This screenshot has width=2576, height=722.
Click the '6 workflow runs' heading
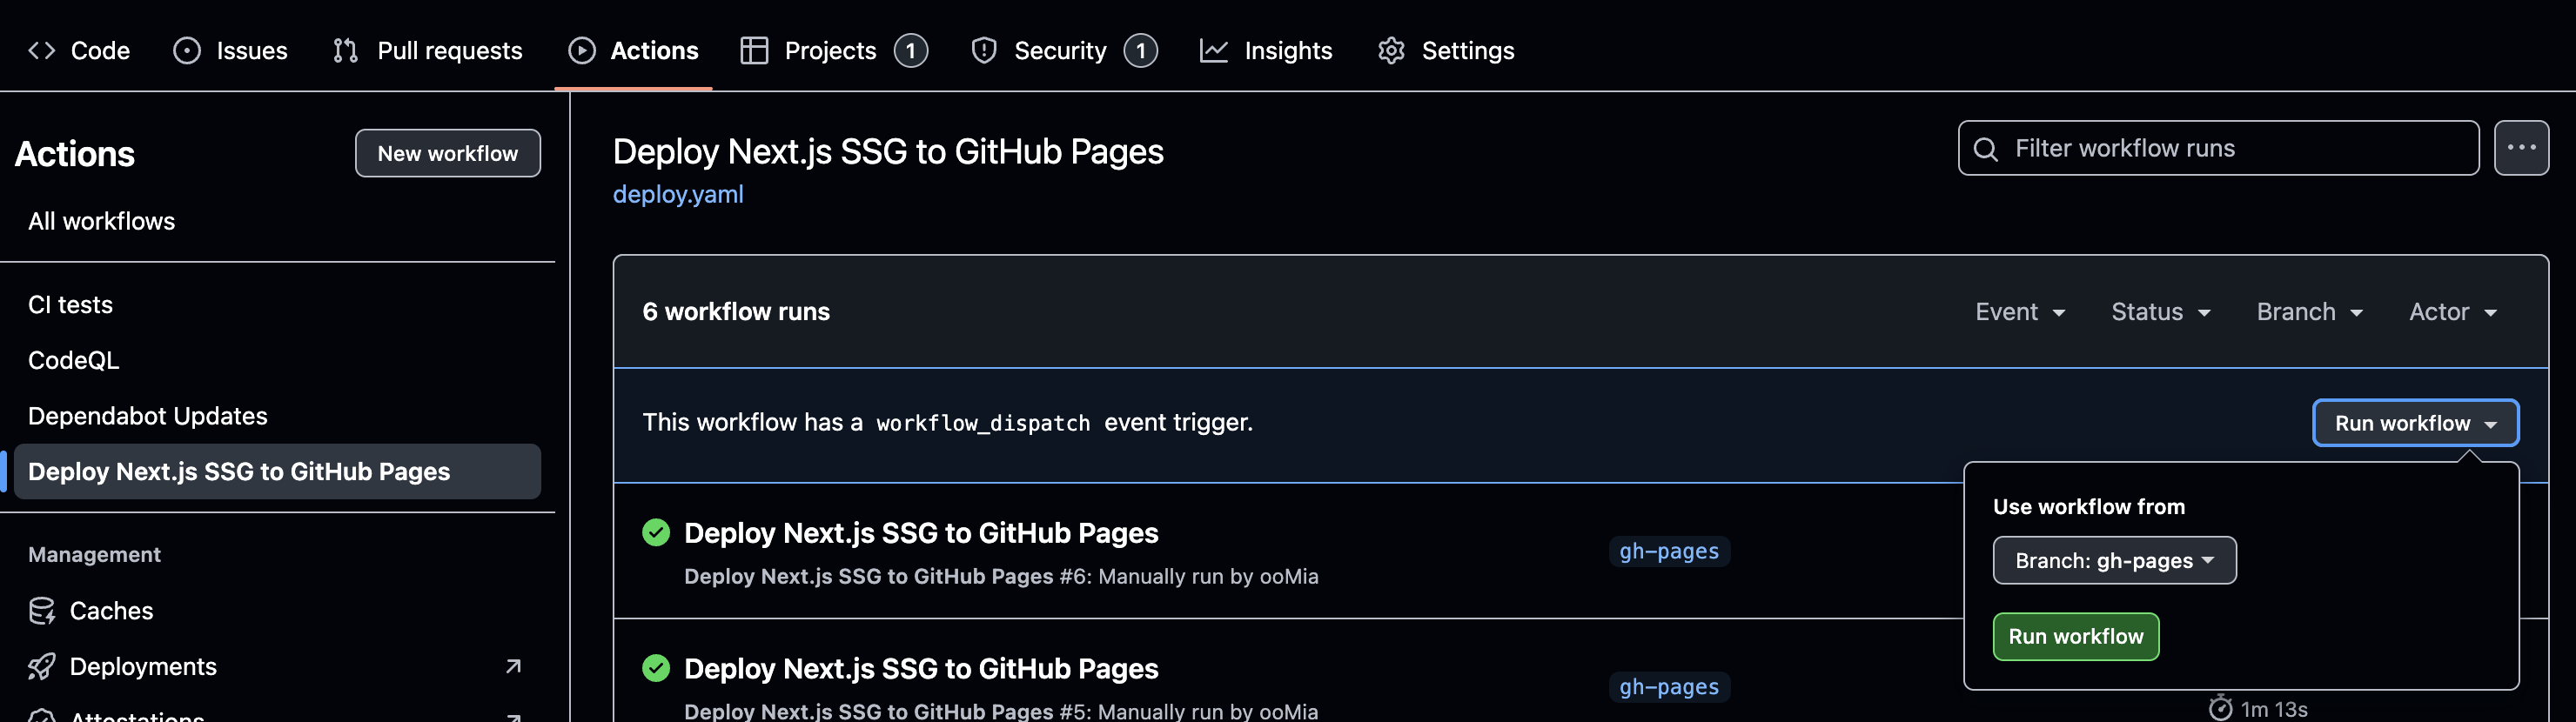pos(736,312)
